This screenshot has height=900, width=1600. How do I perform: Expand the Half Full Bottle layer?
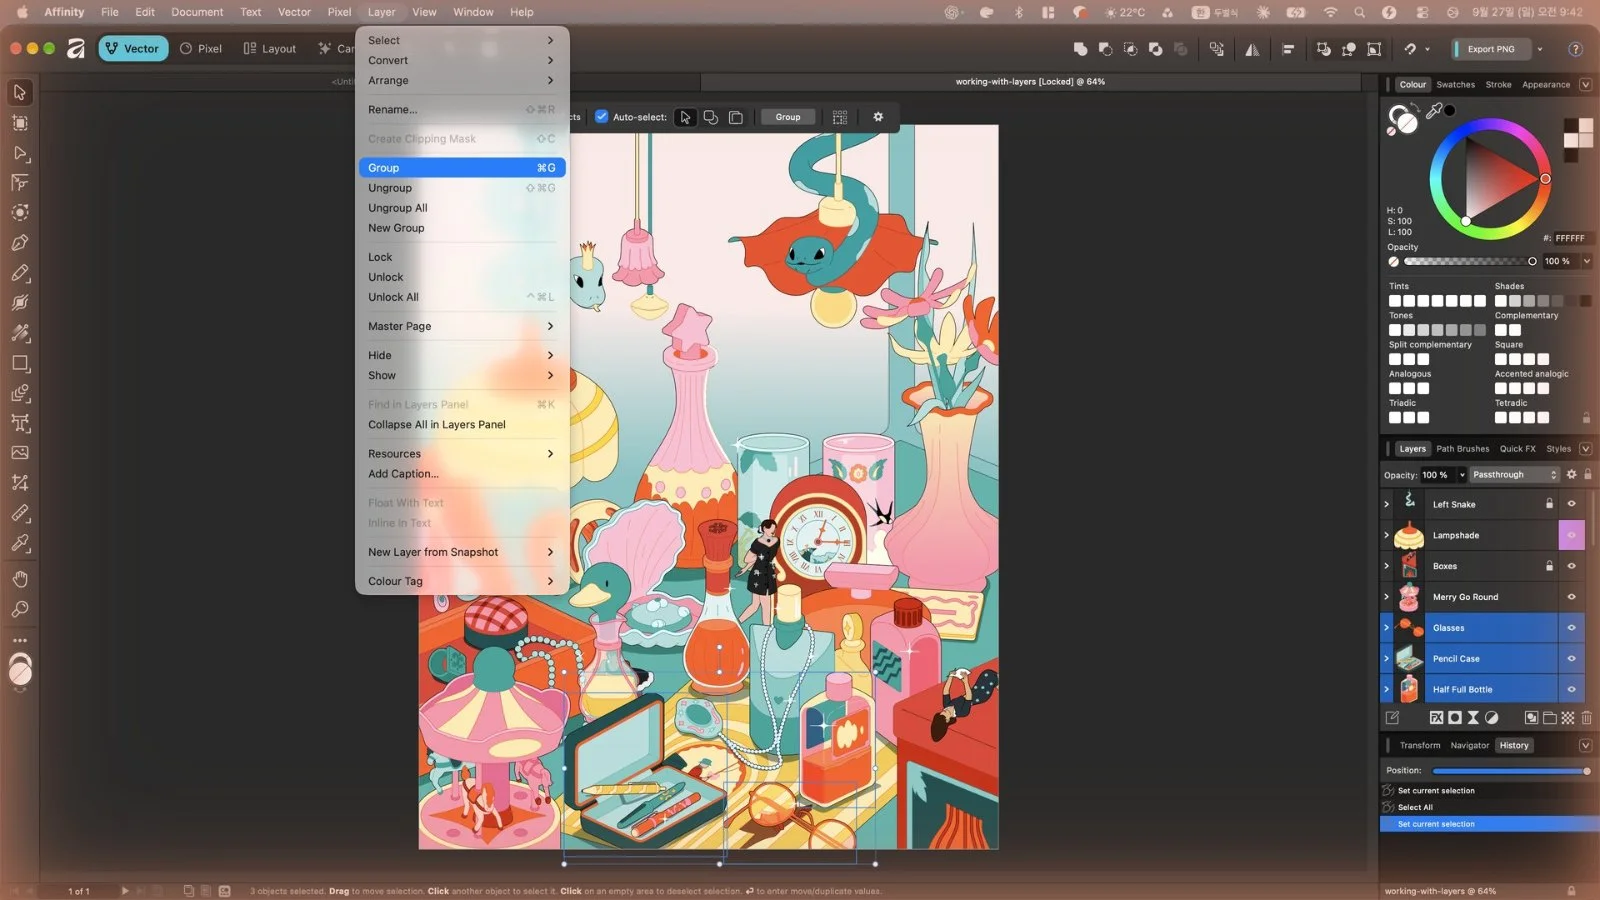pyautogui.click(x=1386, y=689)
